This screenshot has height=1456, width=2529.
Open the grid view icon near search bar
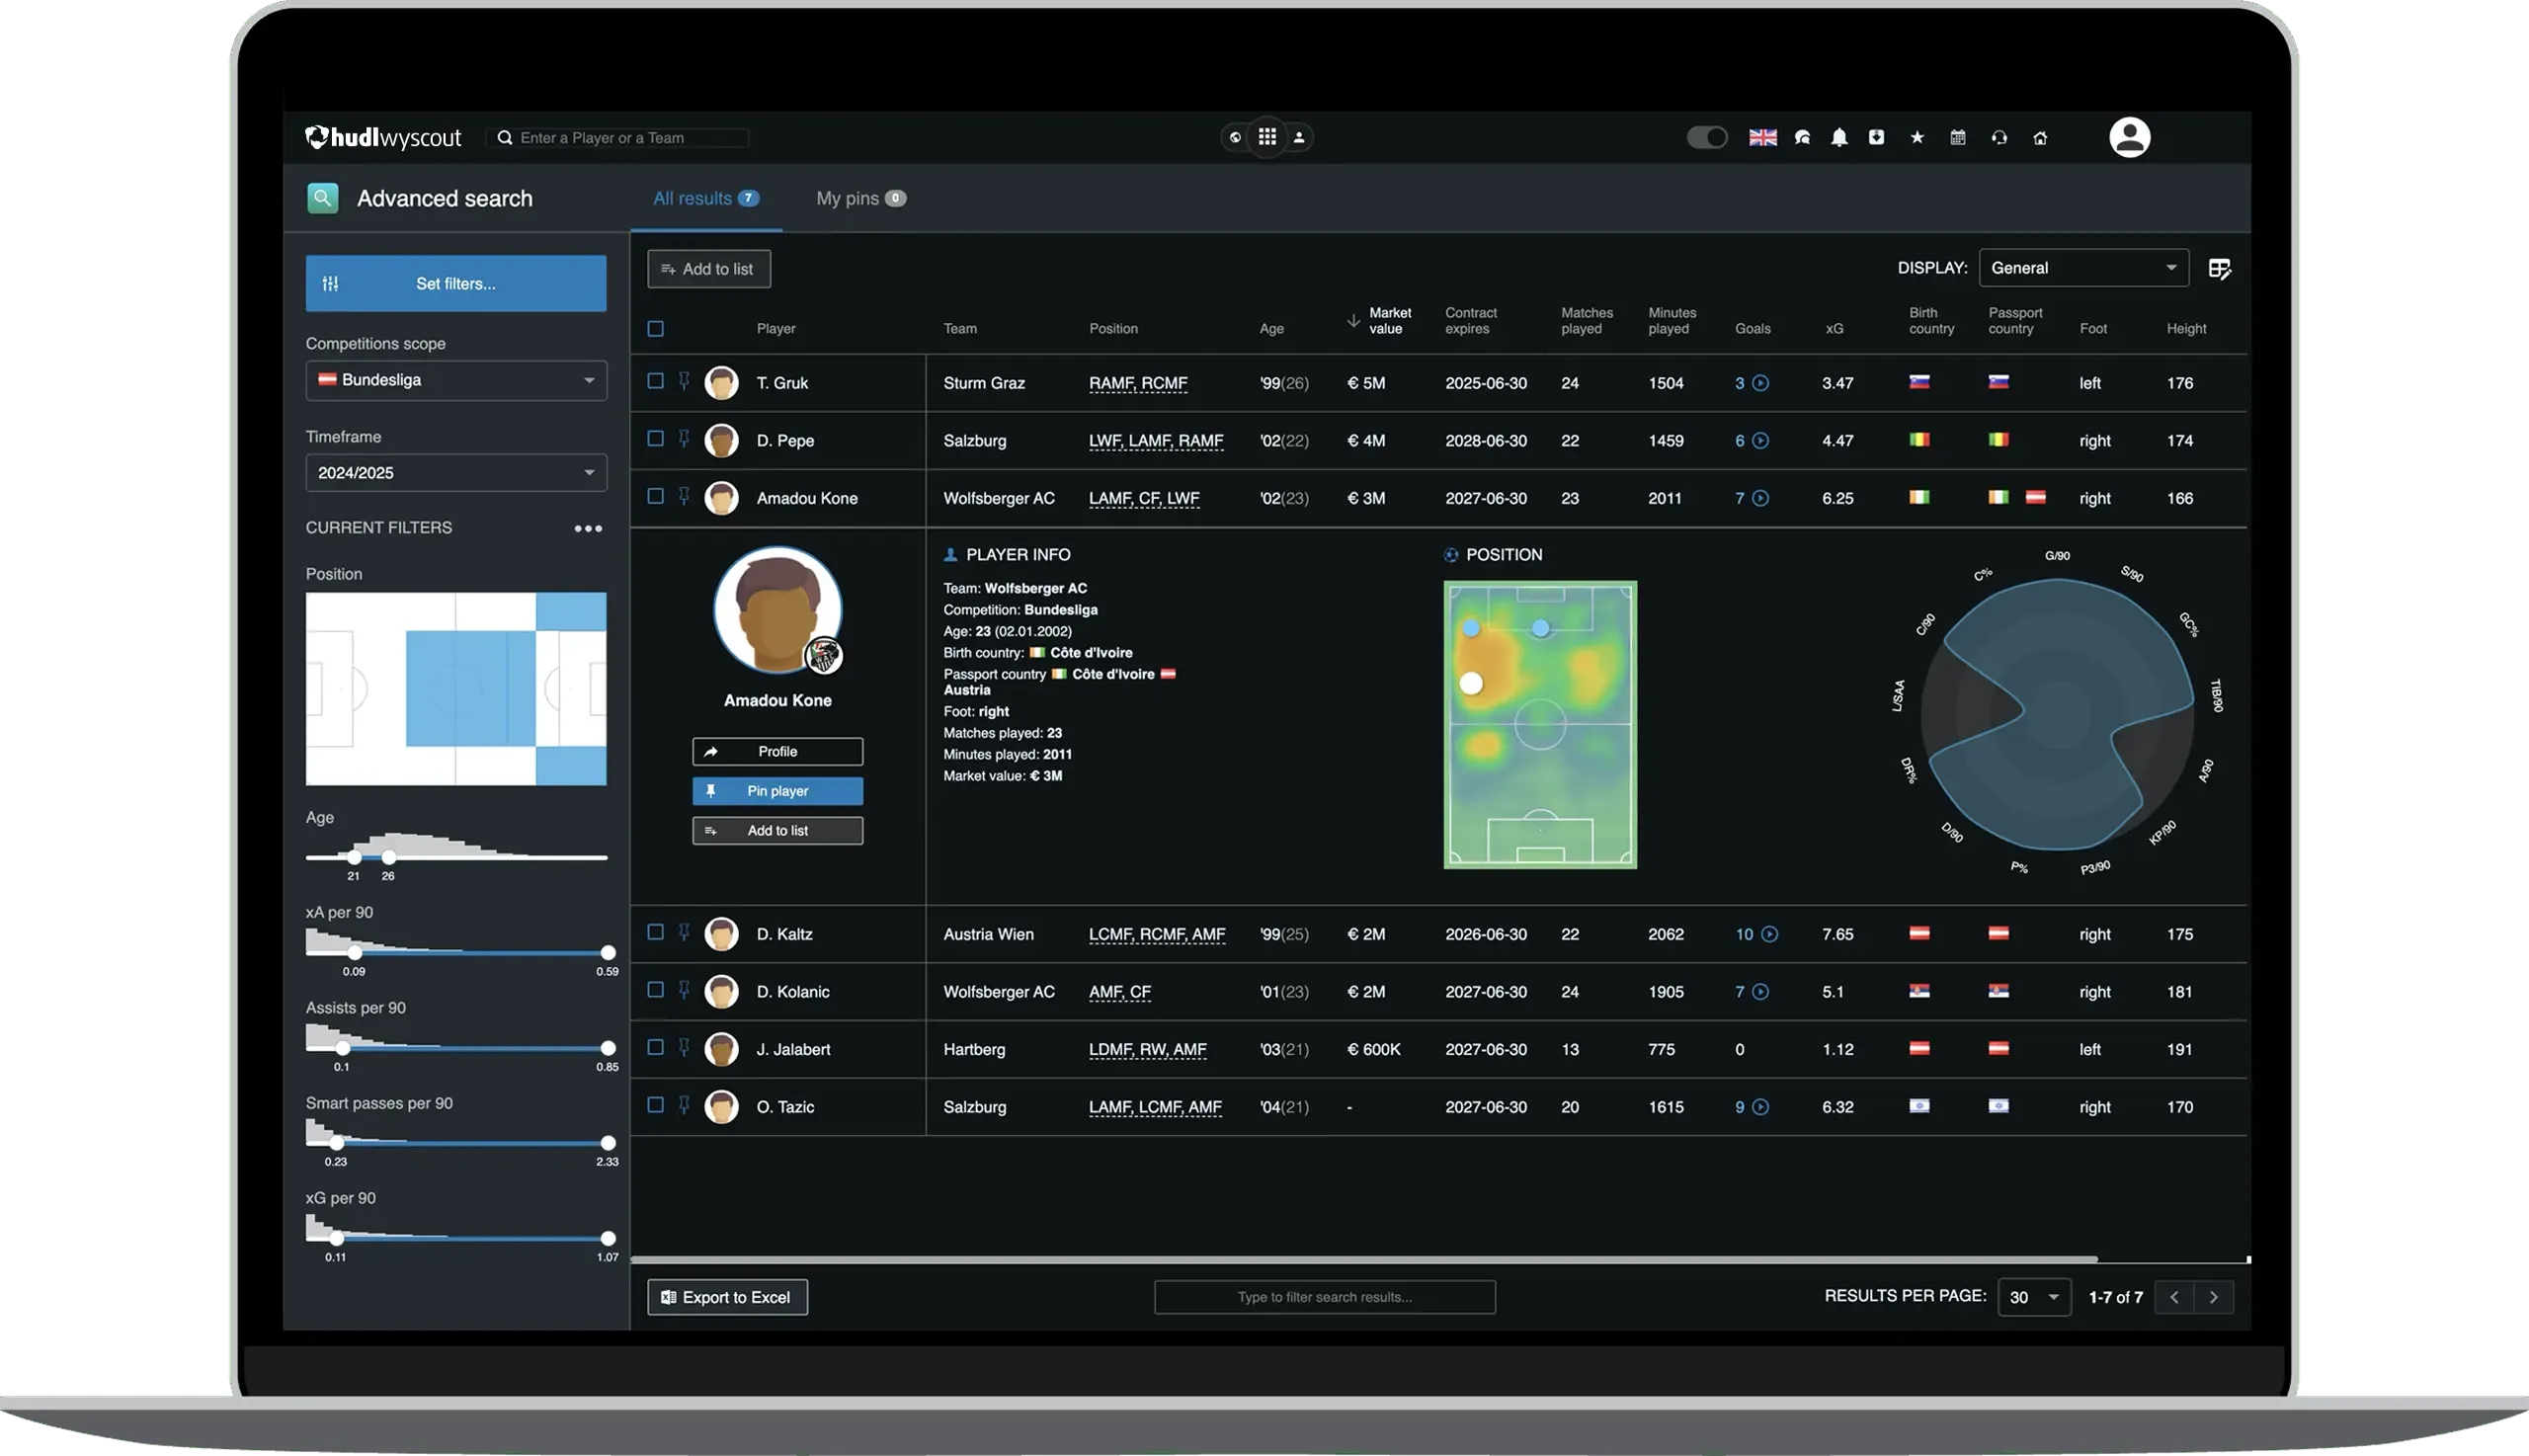[x=1267, y=137]
